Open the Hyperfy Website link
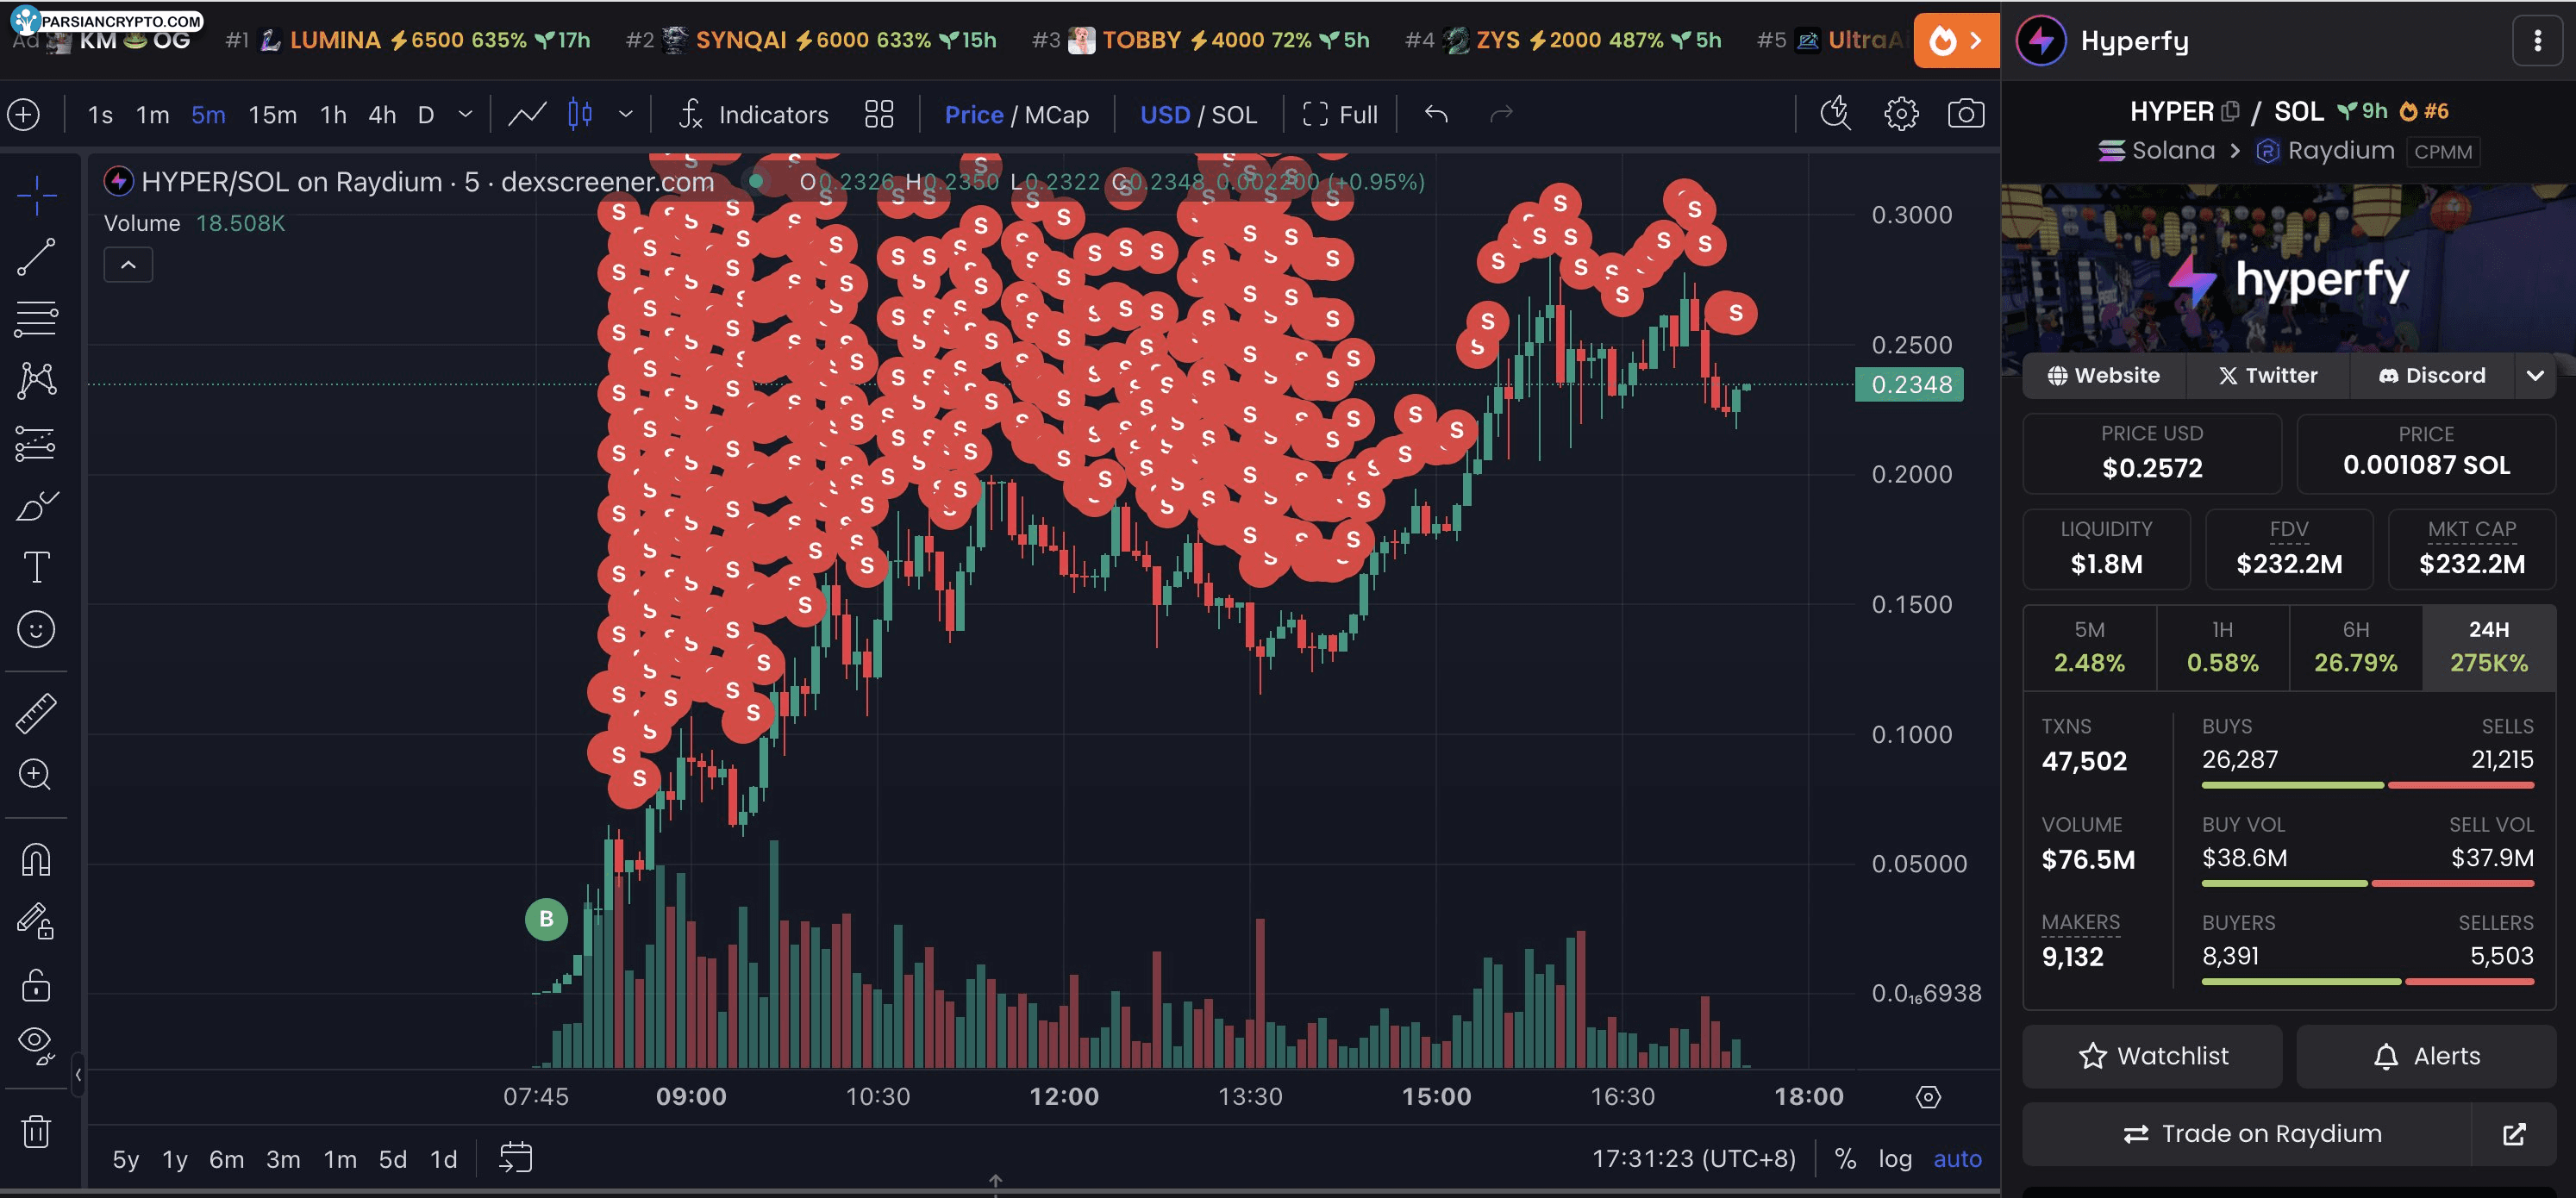The width and height of the screenshot is (2576, 1198). tap(2103, 375)
